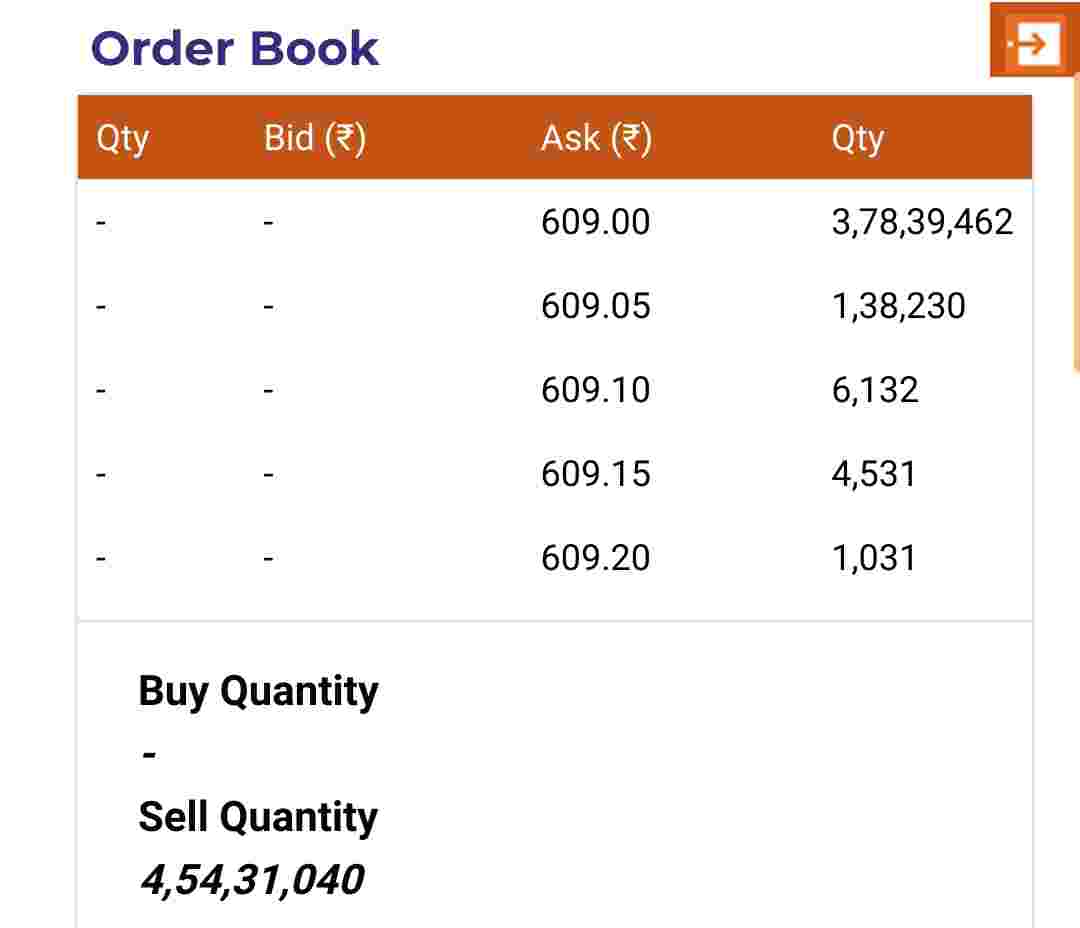Click the 3,78,39,462 quantity value
The image size is (1080, 928).
pyautogui.click(x=922, y=222)
